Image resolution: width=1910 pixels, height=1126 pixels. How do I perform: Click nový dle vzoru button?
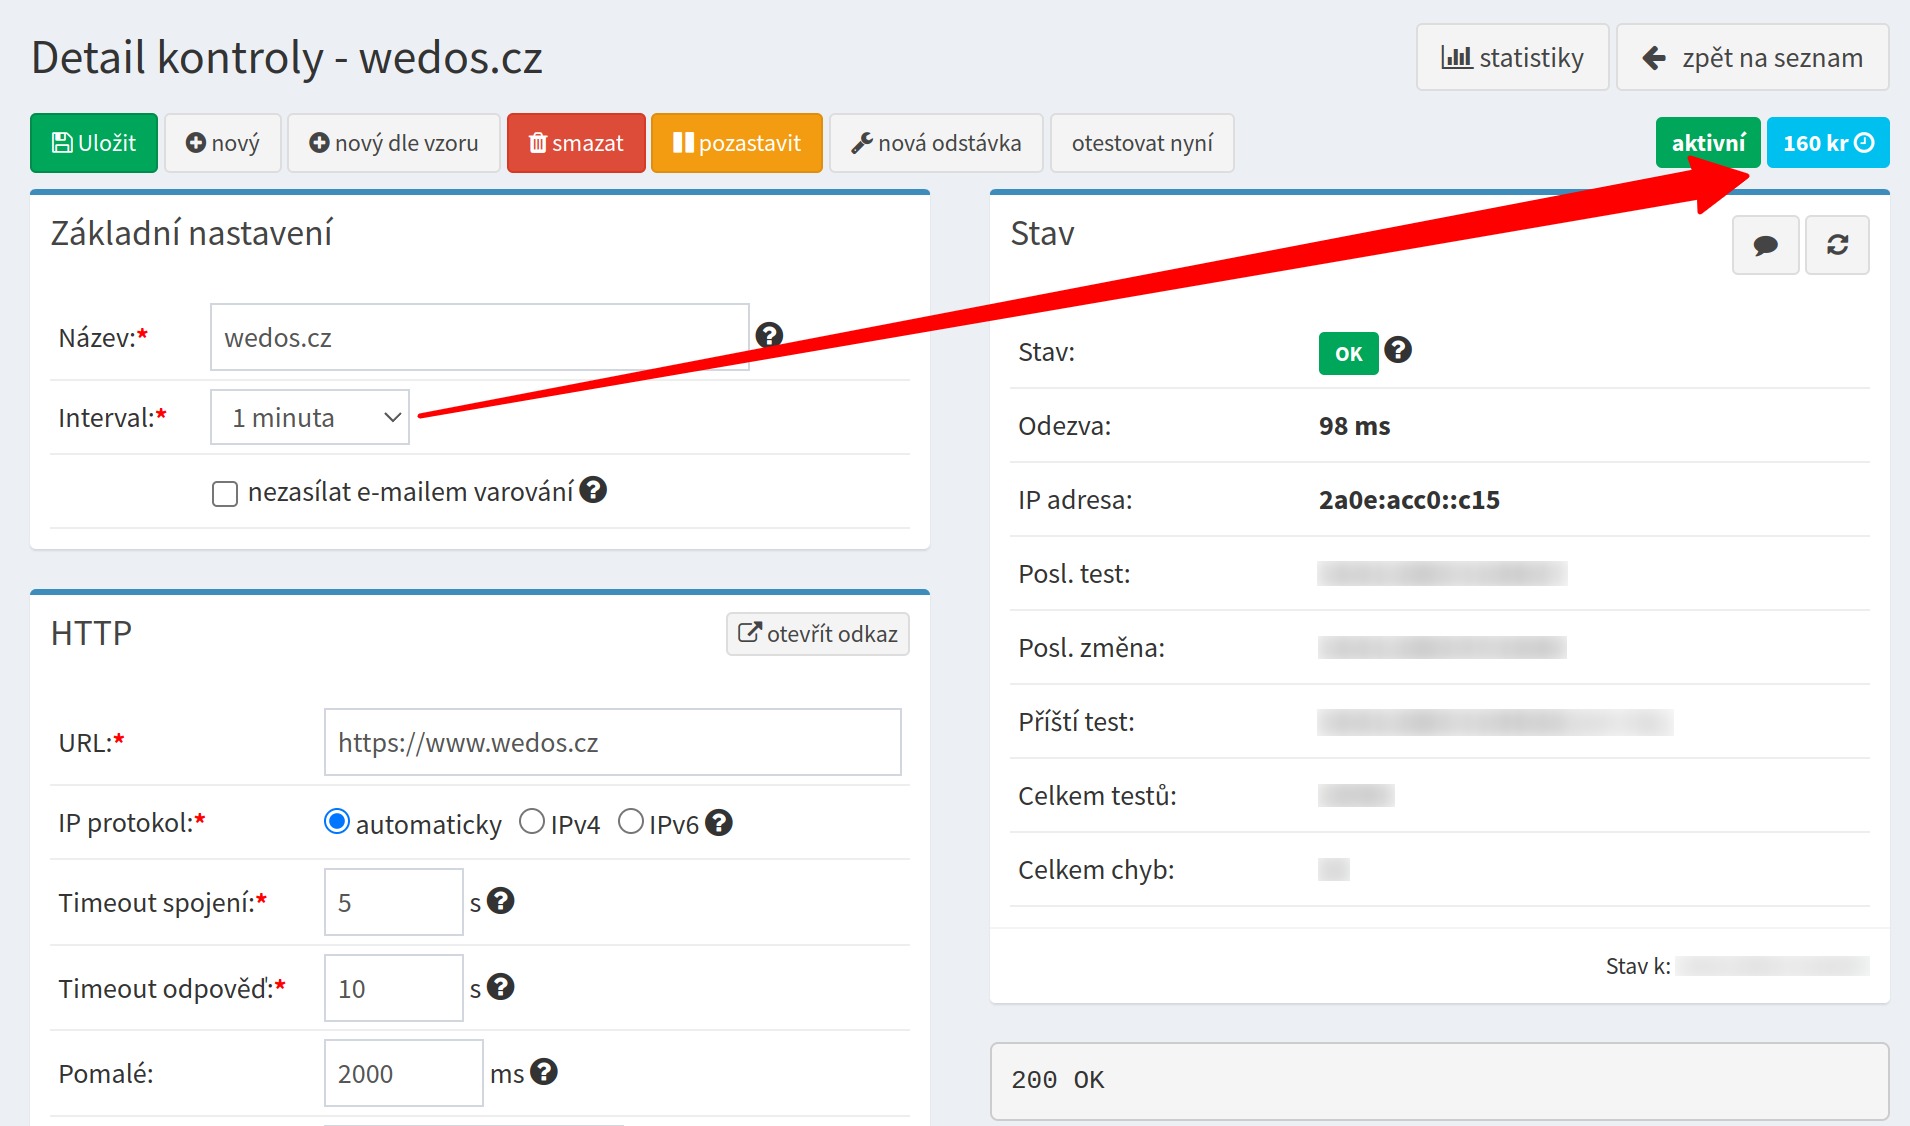pos(394,143)
